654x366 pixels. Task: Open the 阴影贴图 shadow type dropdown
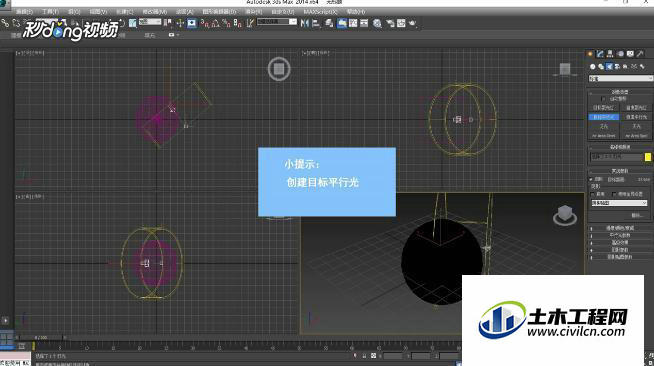619,203
